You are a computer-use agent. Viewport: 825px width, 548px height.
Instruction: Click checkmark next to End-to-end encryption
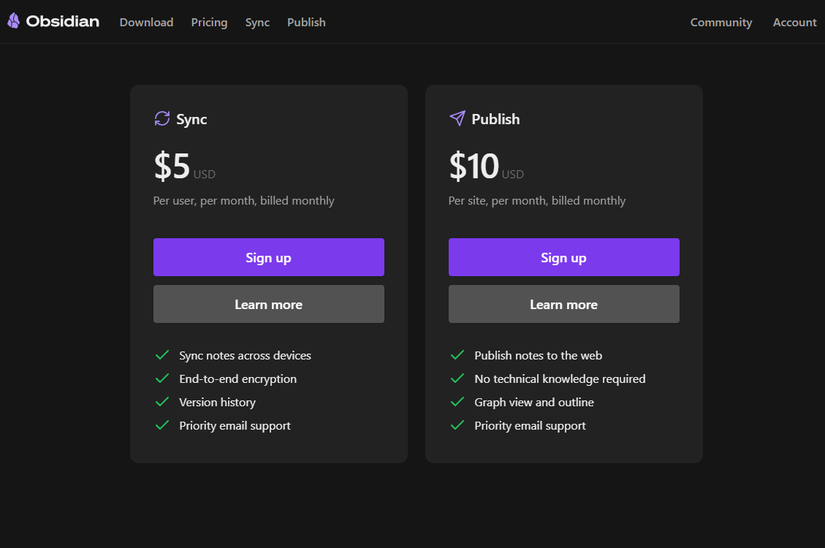click(x=161, y=379)
